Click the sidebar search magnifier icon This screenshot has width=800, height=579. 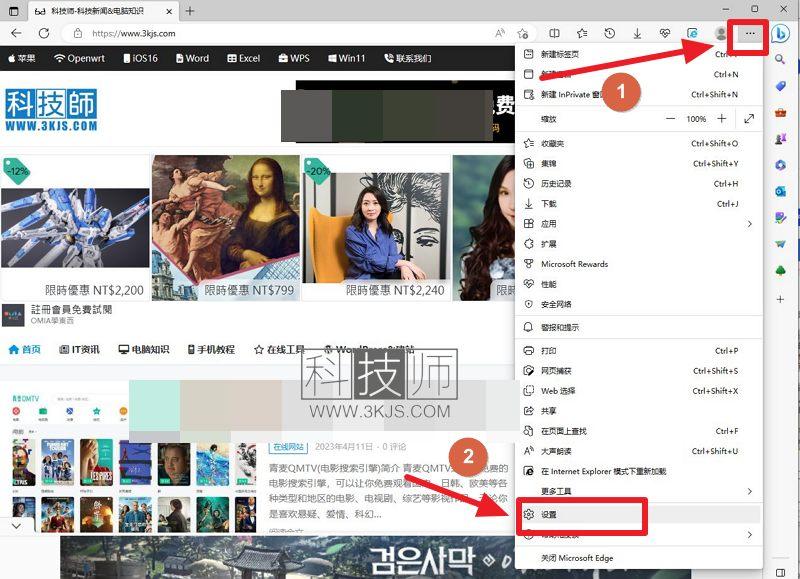coord(780,60)
